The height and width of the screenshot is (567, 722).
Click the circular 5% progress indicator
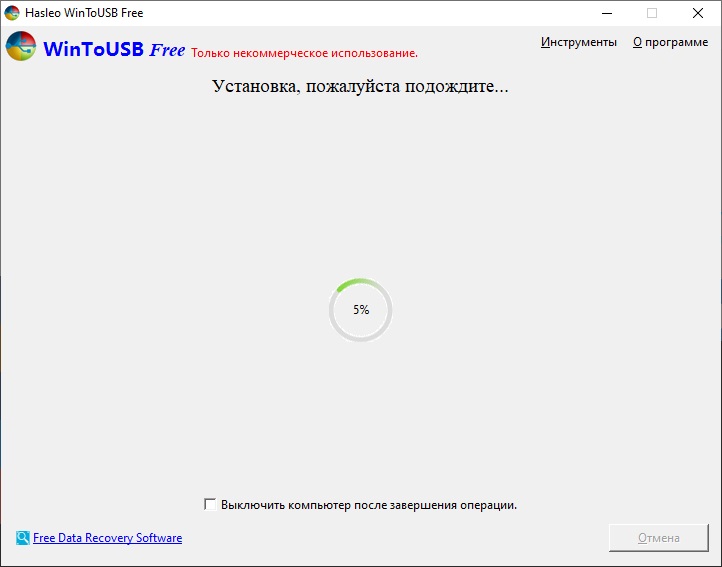pos(361,310)
